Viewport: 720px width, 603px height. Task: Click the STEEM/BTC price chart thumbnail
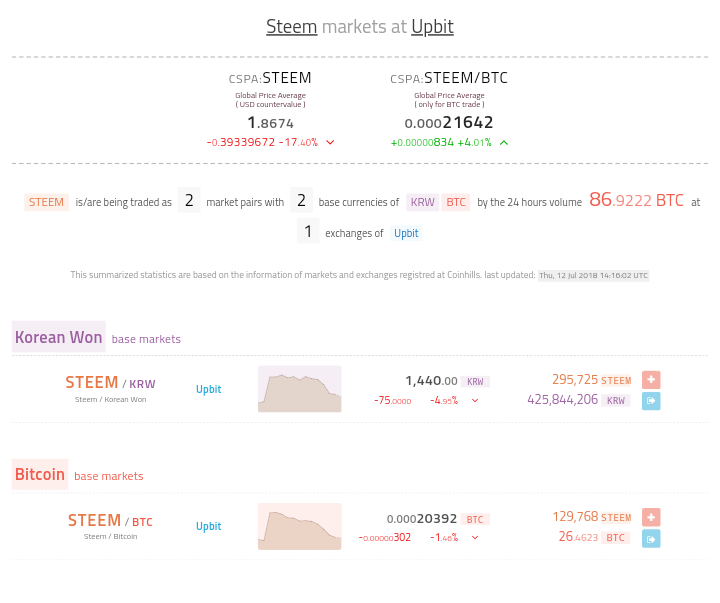click(x=299, y=526)
